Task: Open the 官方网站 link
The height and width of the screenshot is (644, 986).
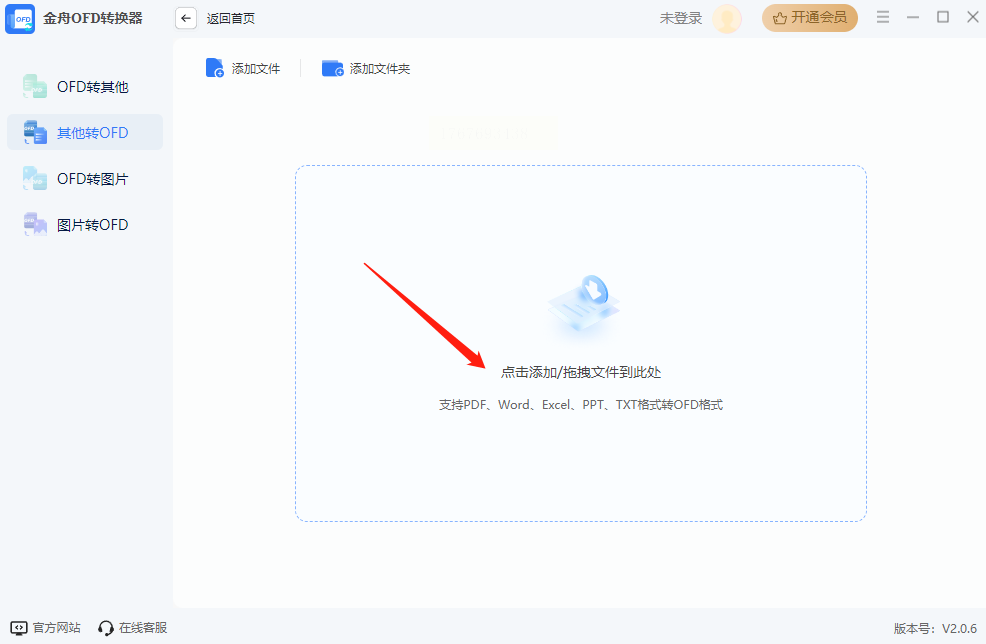Action: (57, 628)
